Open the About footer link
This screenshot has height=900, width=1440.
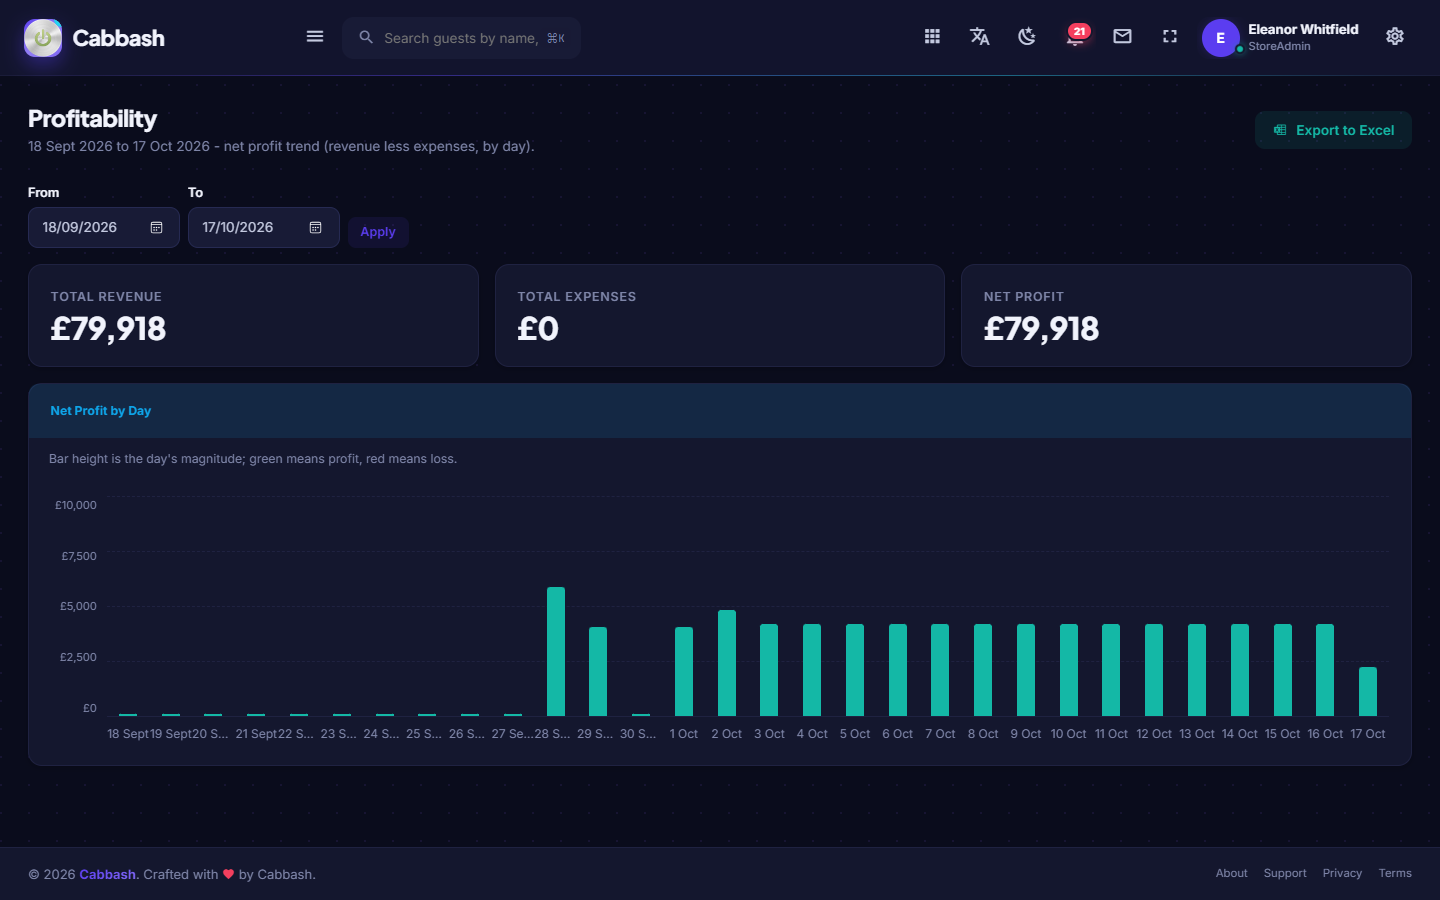pos(1231,873)
